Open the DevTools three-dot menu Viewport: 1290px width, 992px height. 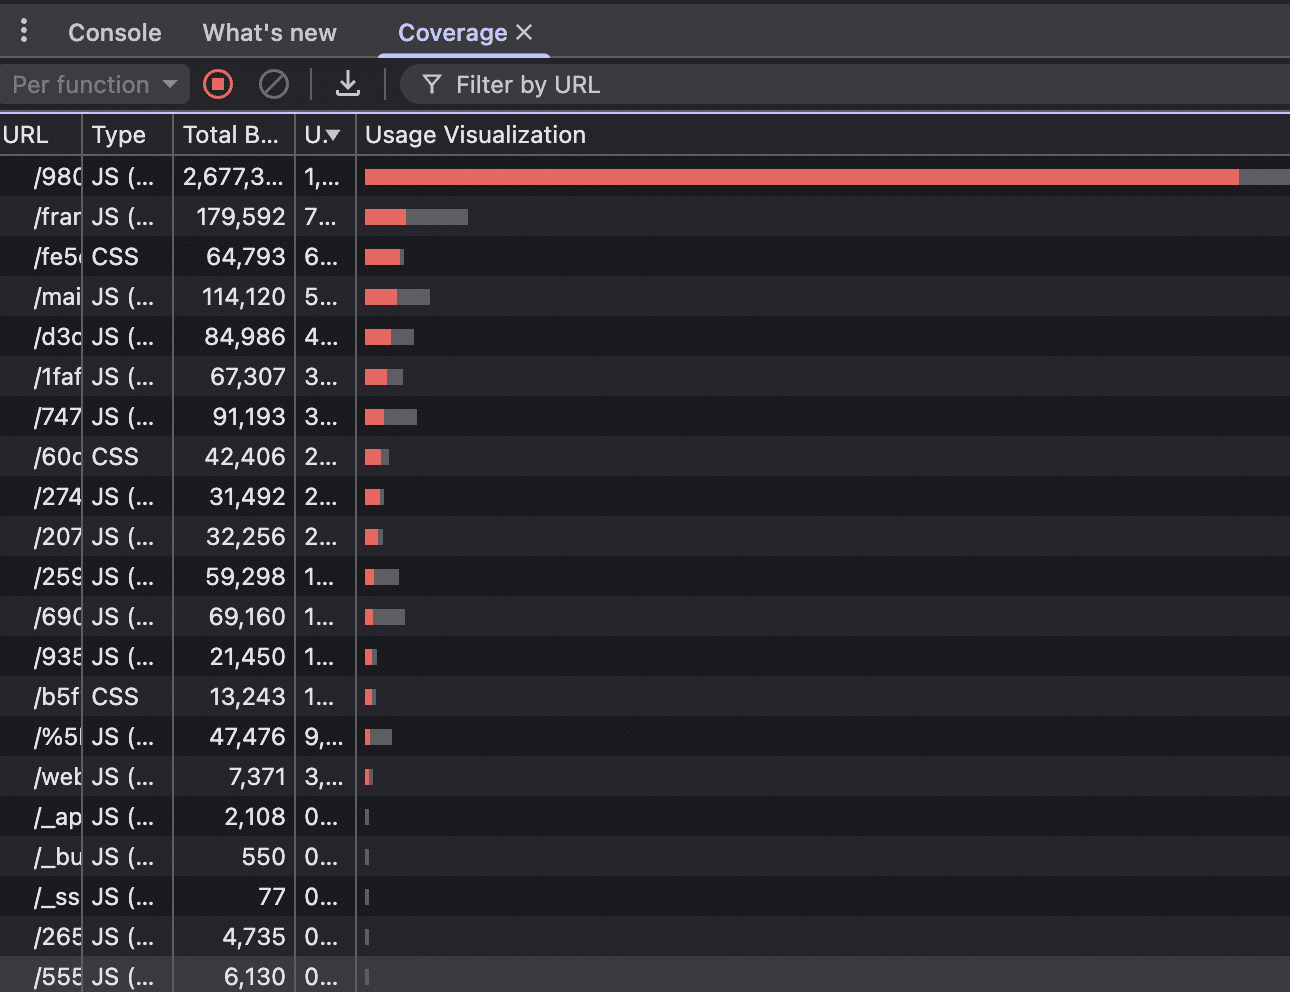click(23, 31)
